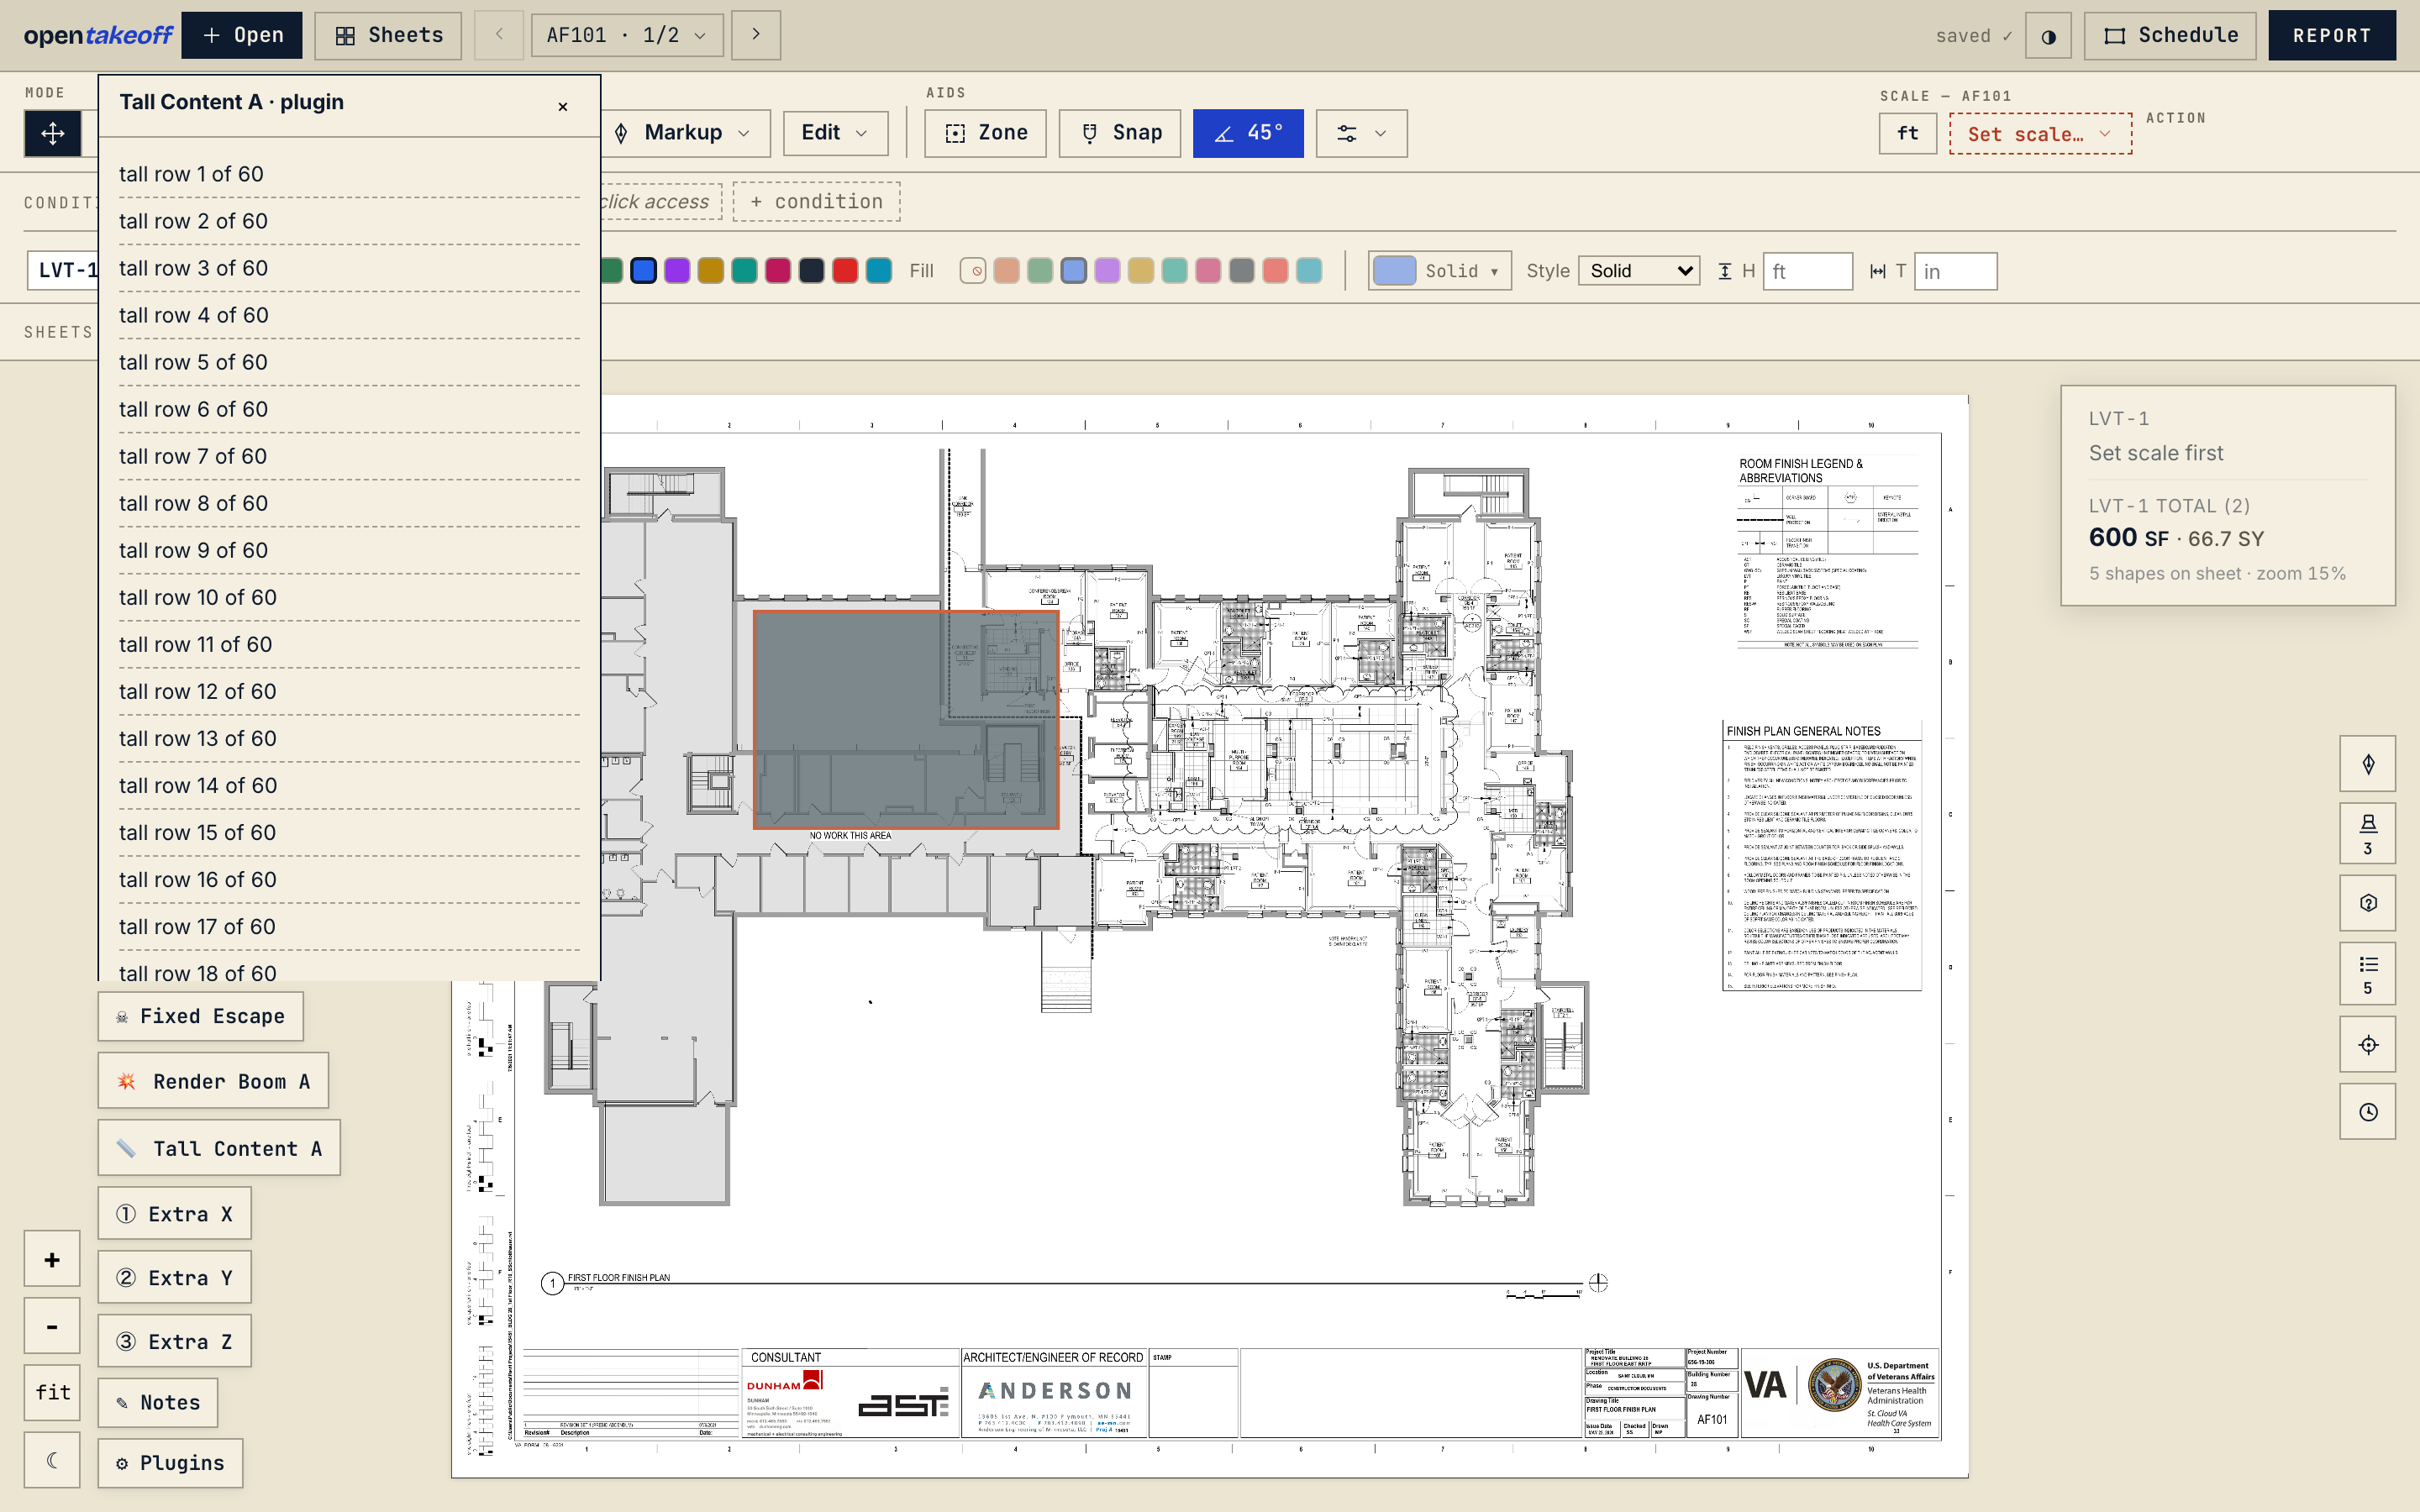Viewport: 2420px width, 1512px height.
Task: Toggle the Snap aid
Action: point(1120,133)
